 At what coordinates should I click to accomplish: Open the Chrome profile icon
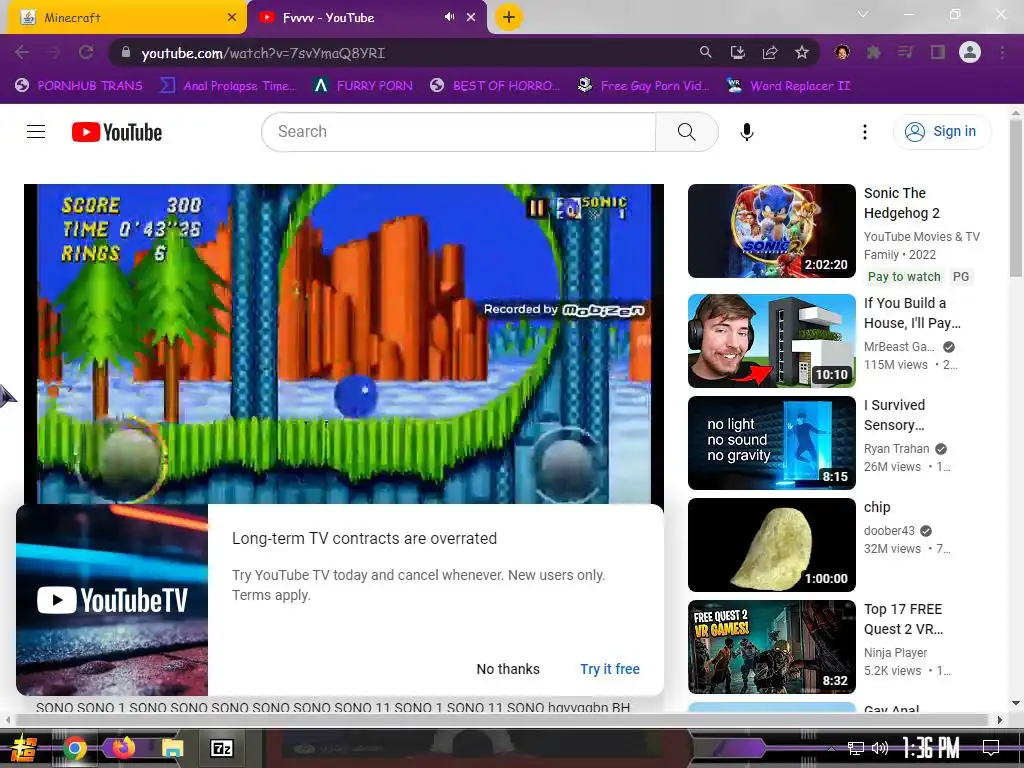[x=970, y=52]
